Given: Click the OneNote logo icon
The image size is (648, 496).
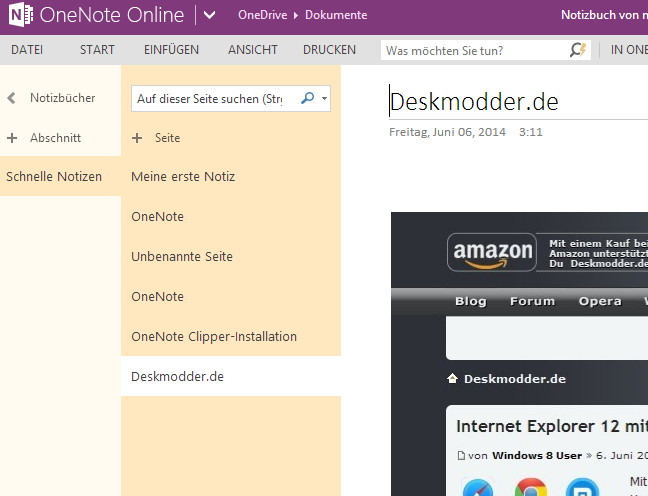Looking at the screenshot, I should coord(21,15).
